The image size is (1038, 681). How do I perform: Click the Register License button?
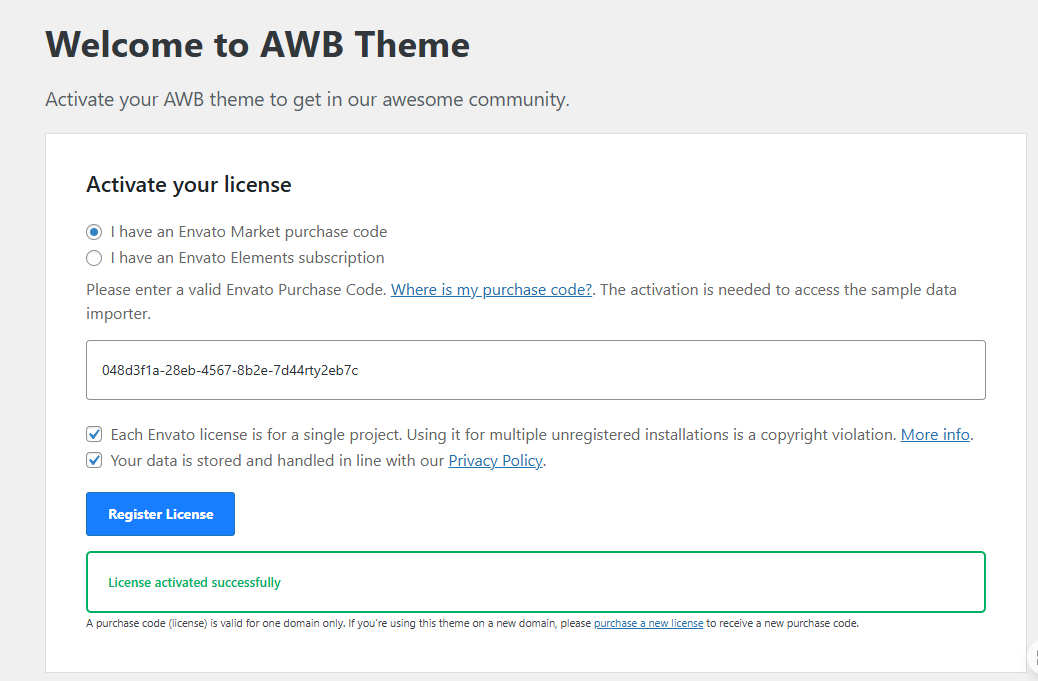click(x=160, y=514)
